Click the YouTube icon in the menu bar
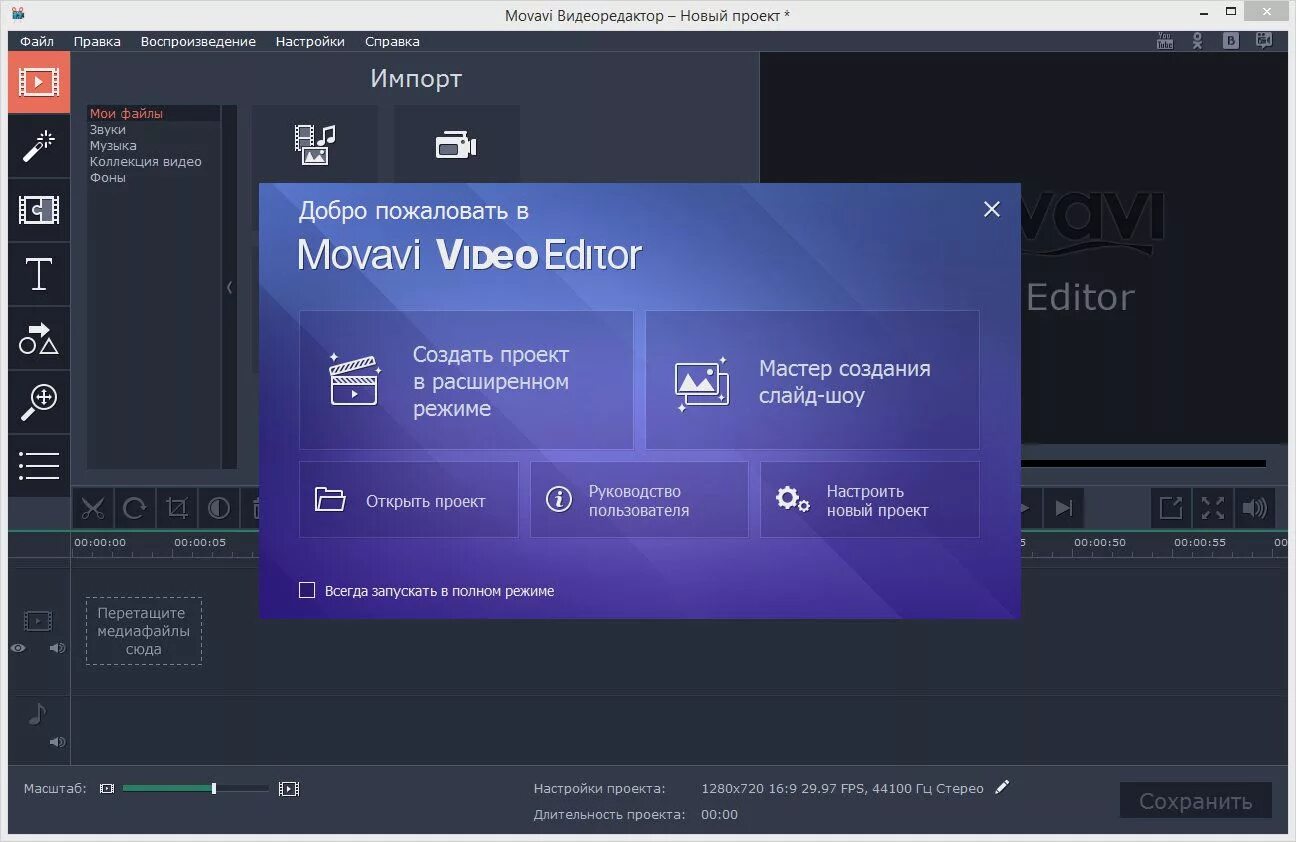 click(x=1165, y=41)
